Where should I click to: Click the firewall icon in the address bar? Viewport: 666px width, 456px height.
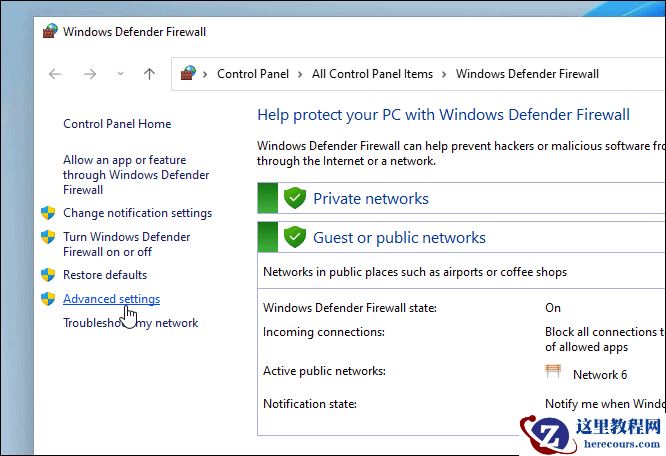point(188,73)
